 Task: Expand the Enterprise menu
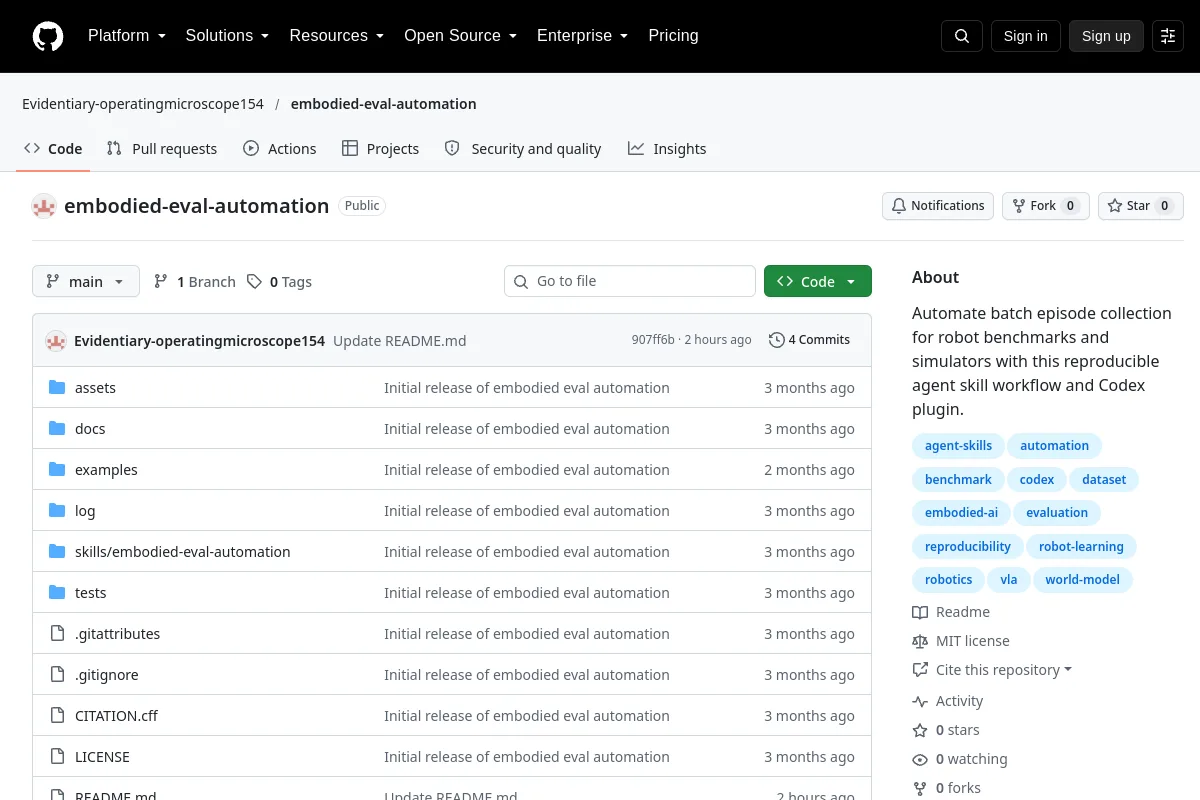[583, 36]
